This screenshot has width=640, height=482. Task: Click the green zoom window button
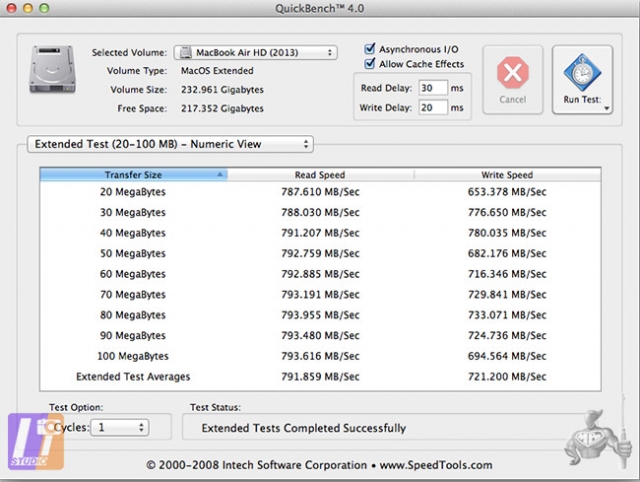pyautogui.click(x=44, y=8)
